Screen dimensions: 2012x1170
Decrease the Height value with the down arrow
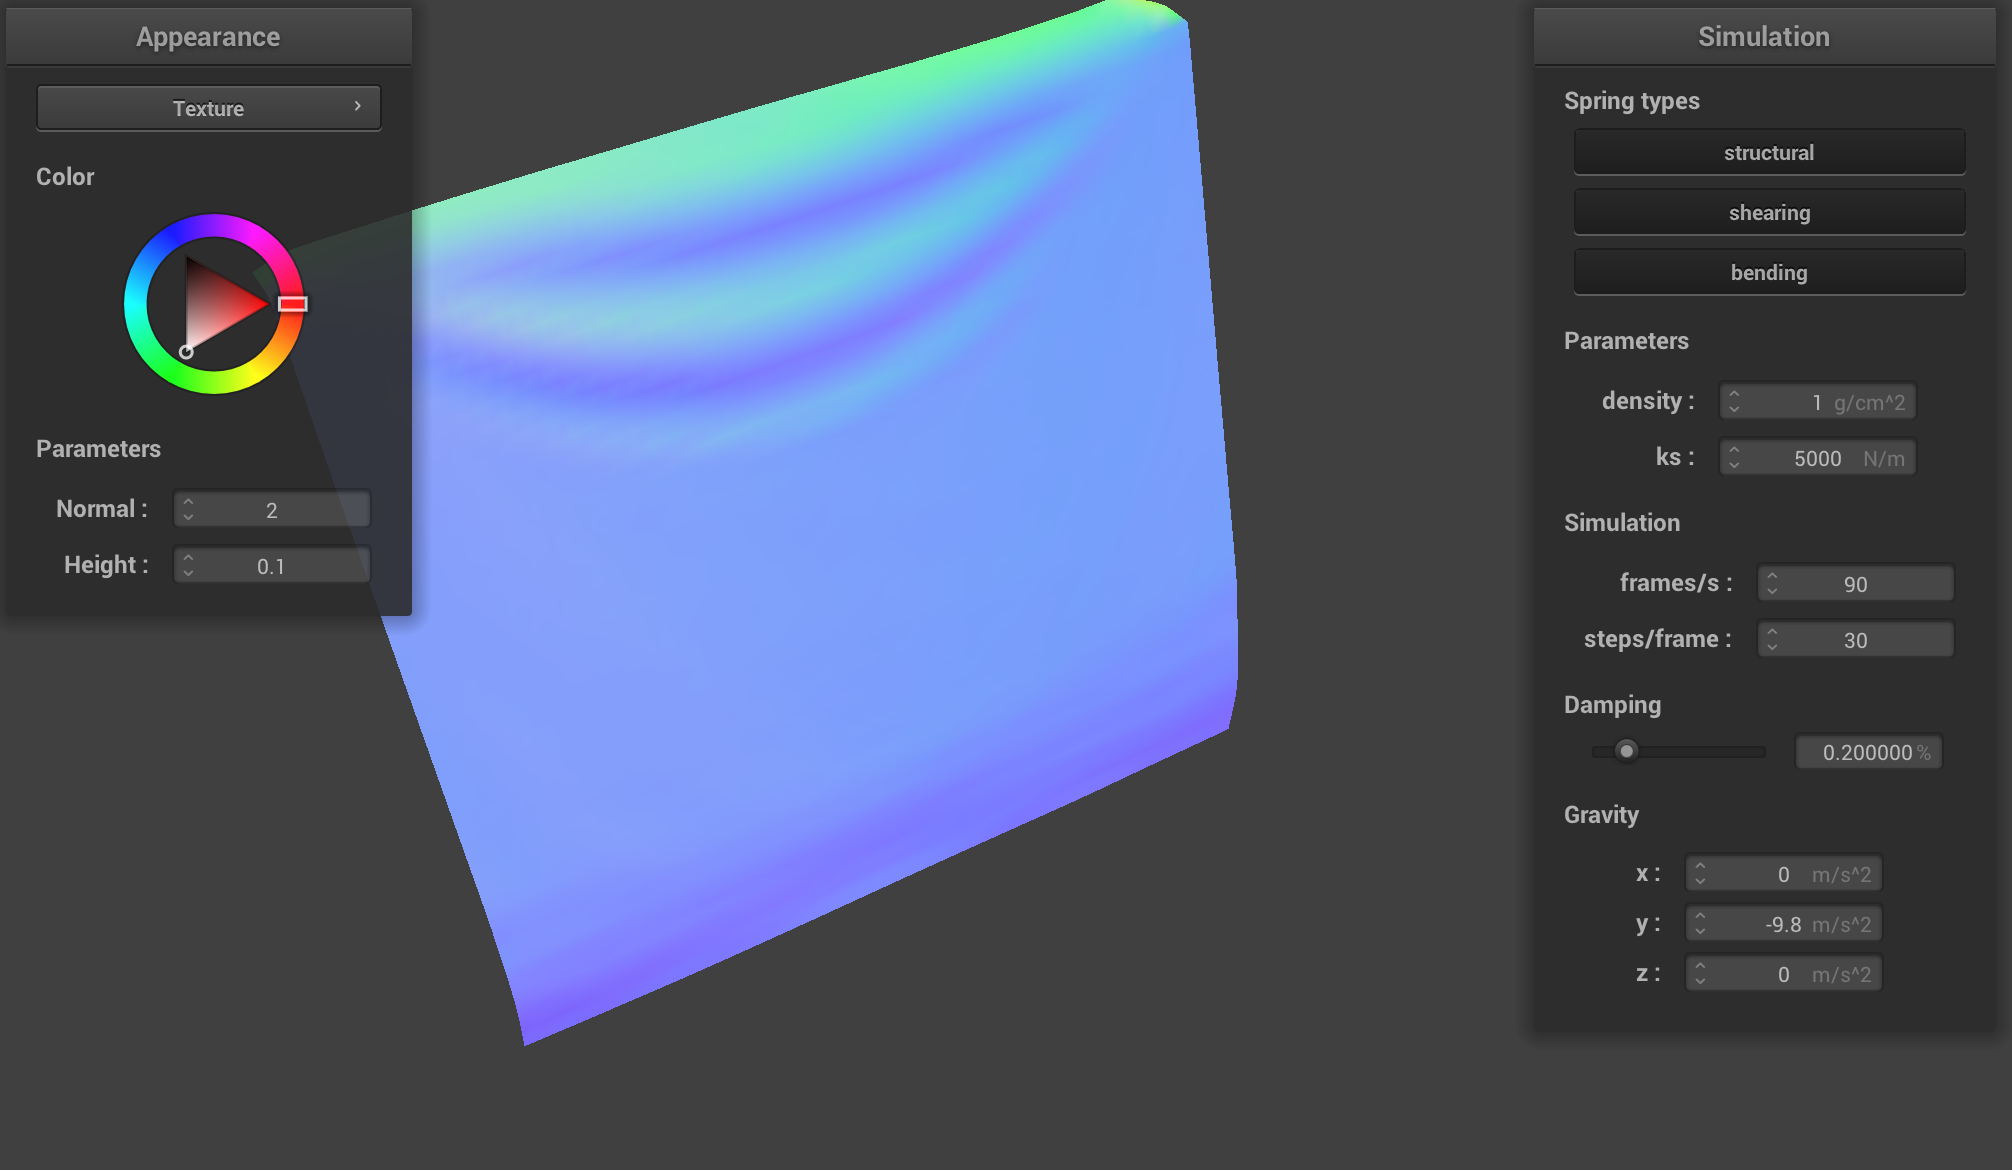[188, 573]
